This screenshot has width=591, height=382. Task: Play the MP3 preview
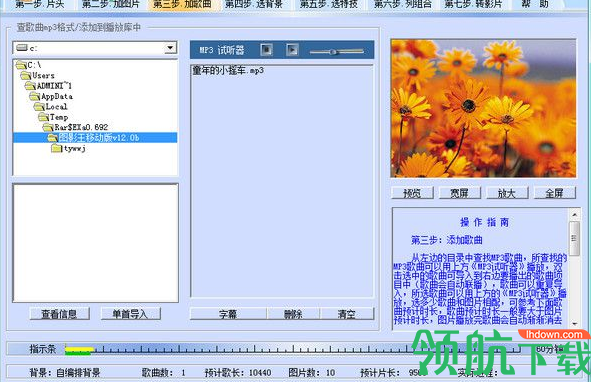point(292,49)
